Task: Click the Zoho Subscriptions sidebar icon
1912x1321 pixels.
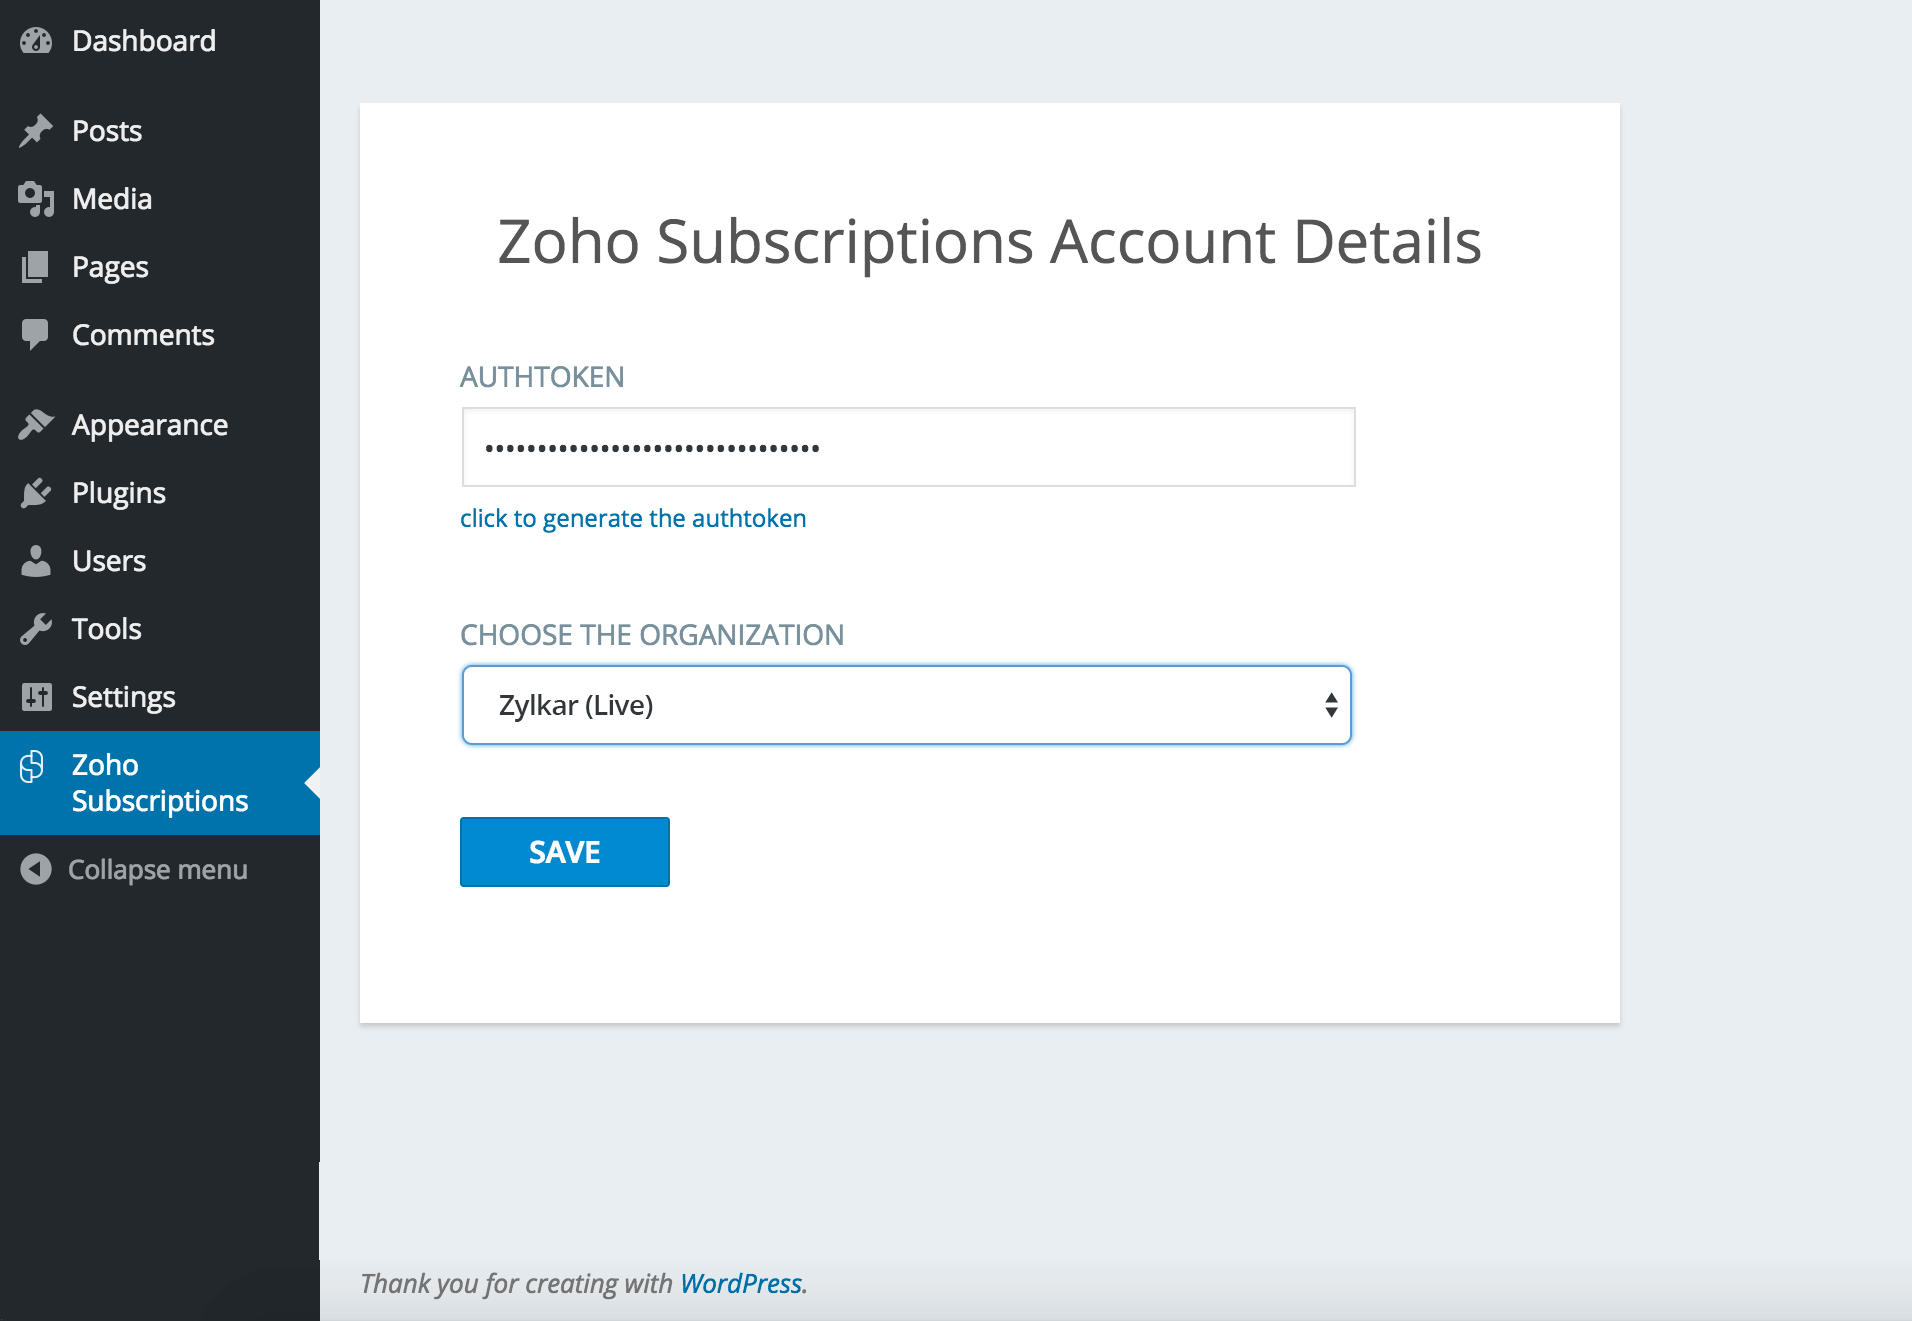Action: coord(33,766)
